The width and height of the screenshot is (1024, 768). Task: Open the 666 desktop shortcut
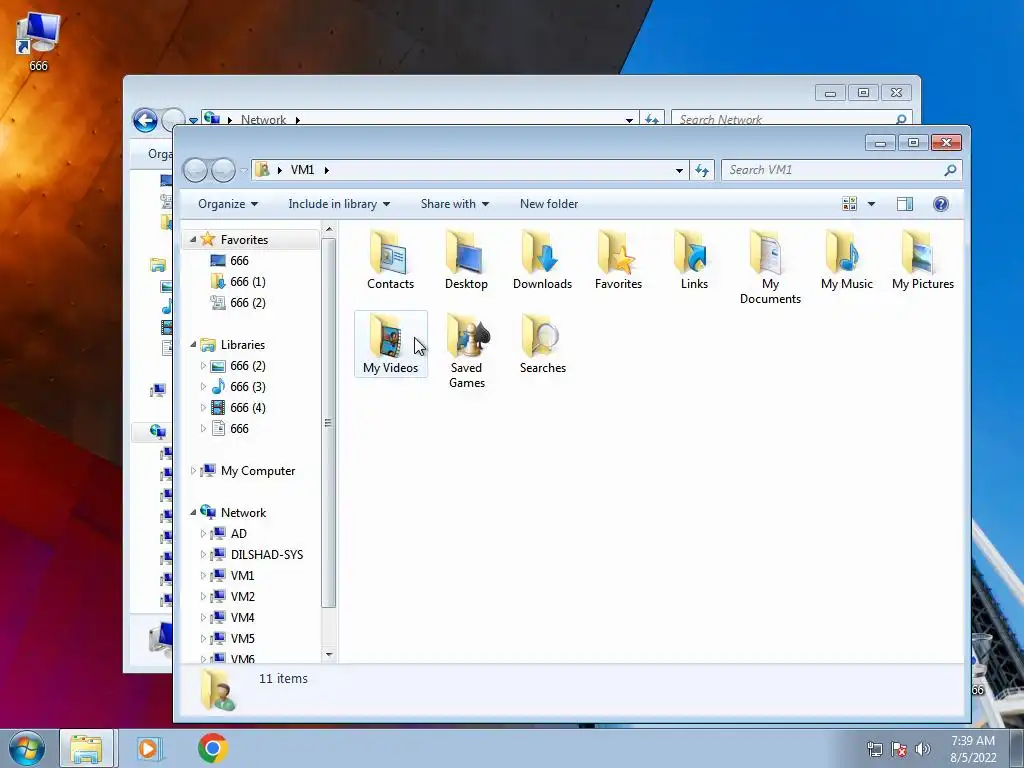pos(38,40)
